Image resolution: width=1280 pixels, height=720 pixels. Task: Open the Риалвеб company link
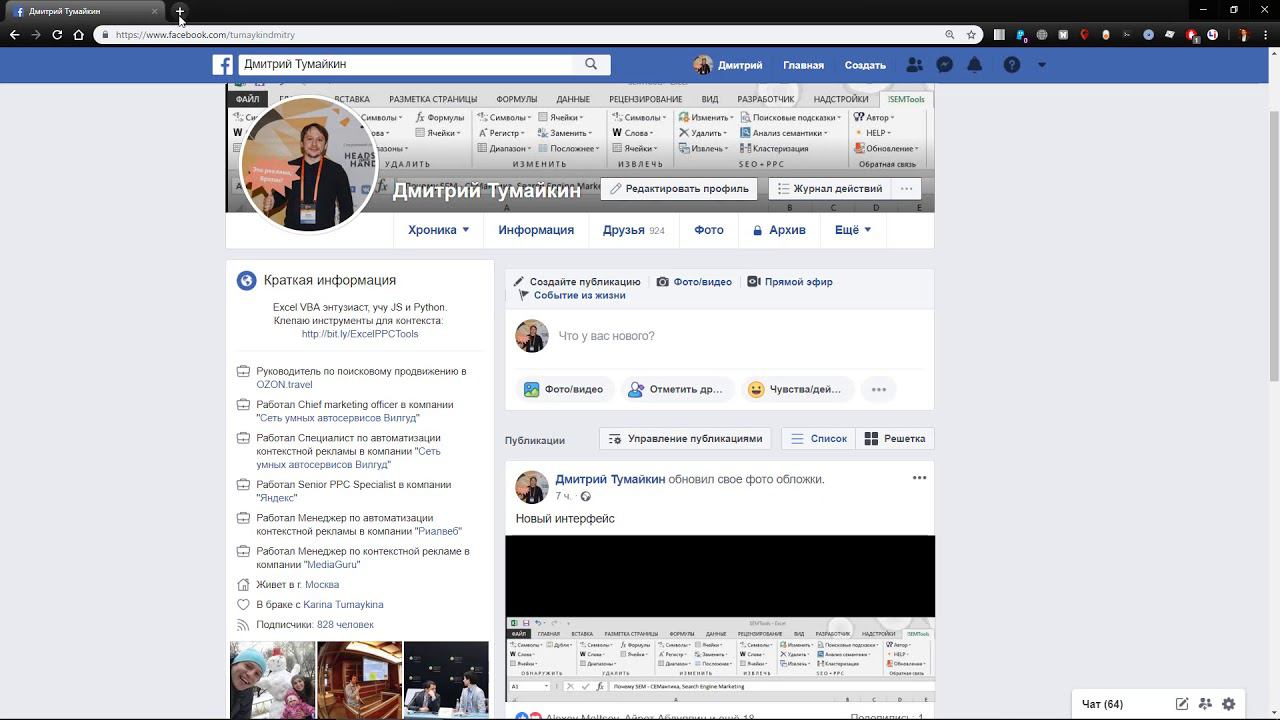(437, 531)
